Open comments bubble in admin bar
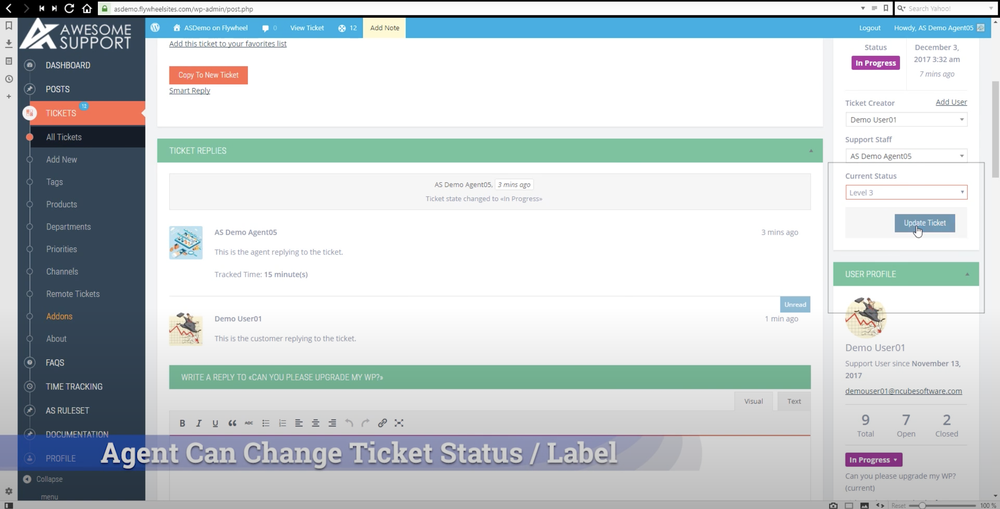The width and height of the screenshot is (1000, 509). pos(269,28)
